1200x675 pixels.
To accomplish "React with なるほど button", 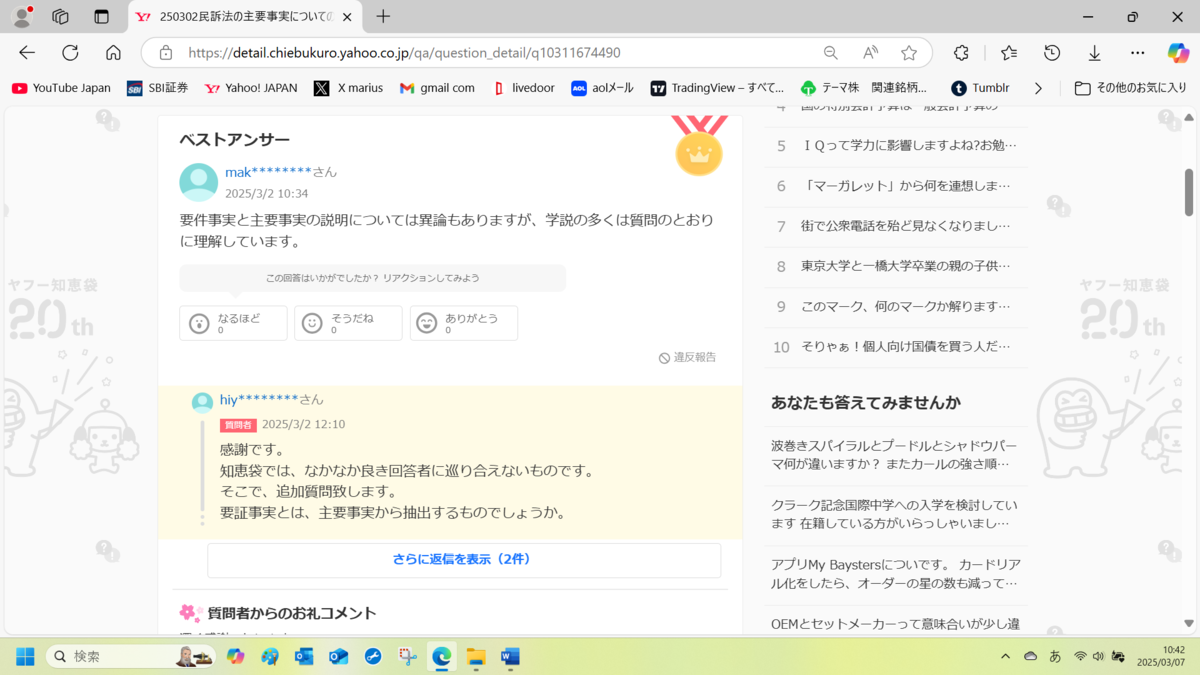I will (x=233, y=323).
